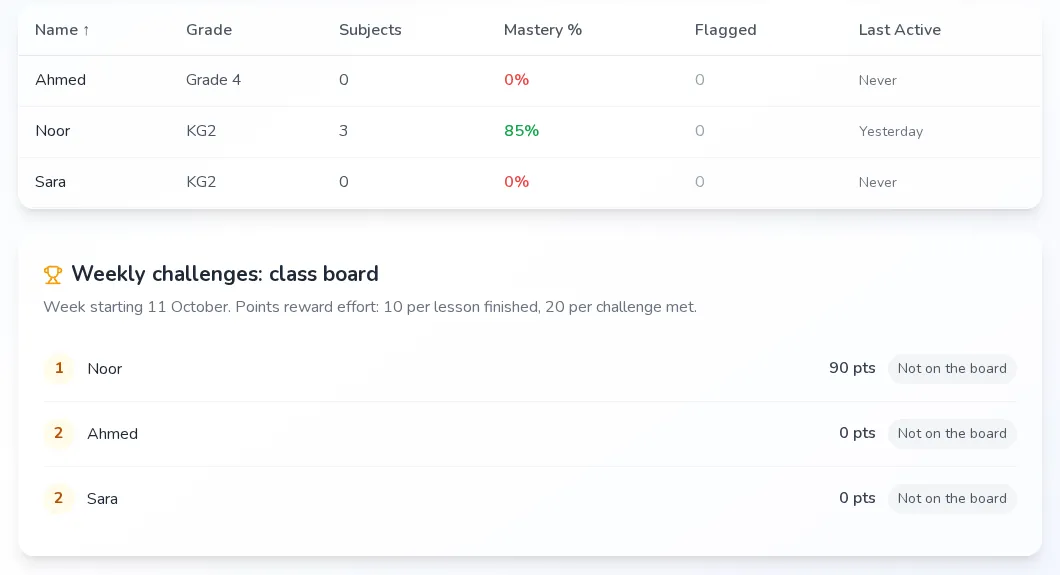Click rank 2 badge next to Ahmed

click(59, 433)
